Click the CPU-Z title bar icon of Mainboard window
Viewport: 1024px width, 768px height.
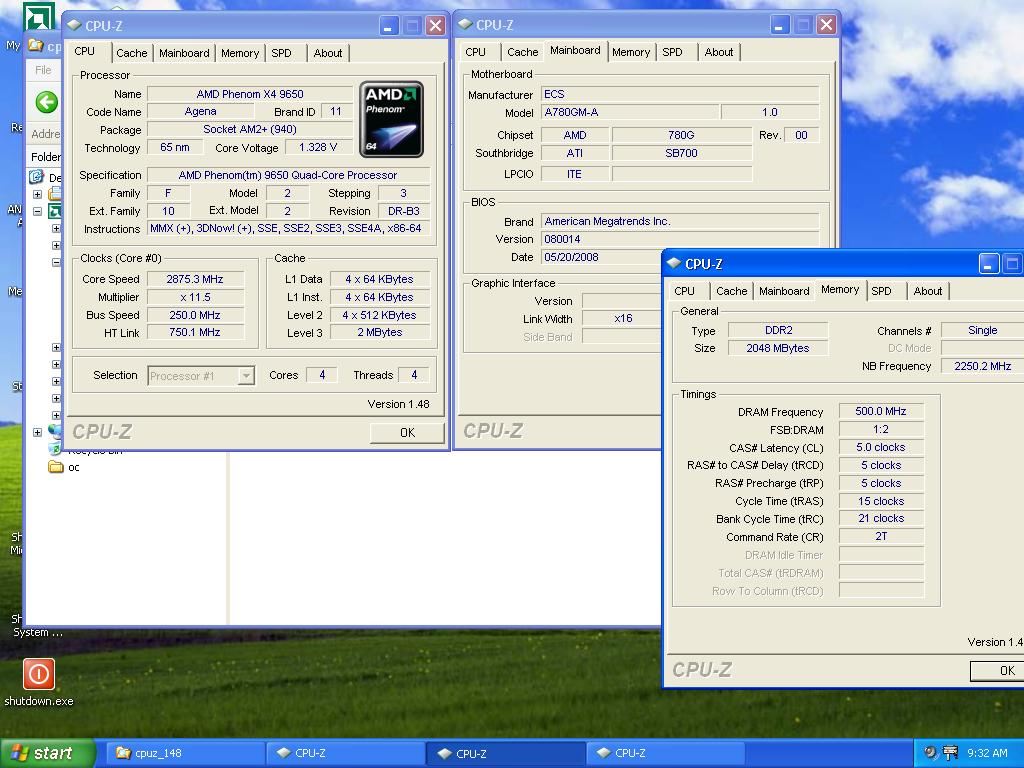click(x=465, y=25)
